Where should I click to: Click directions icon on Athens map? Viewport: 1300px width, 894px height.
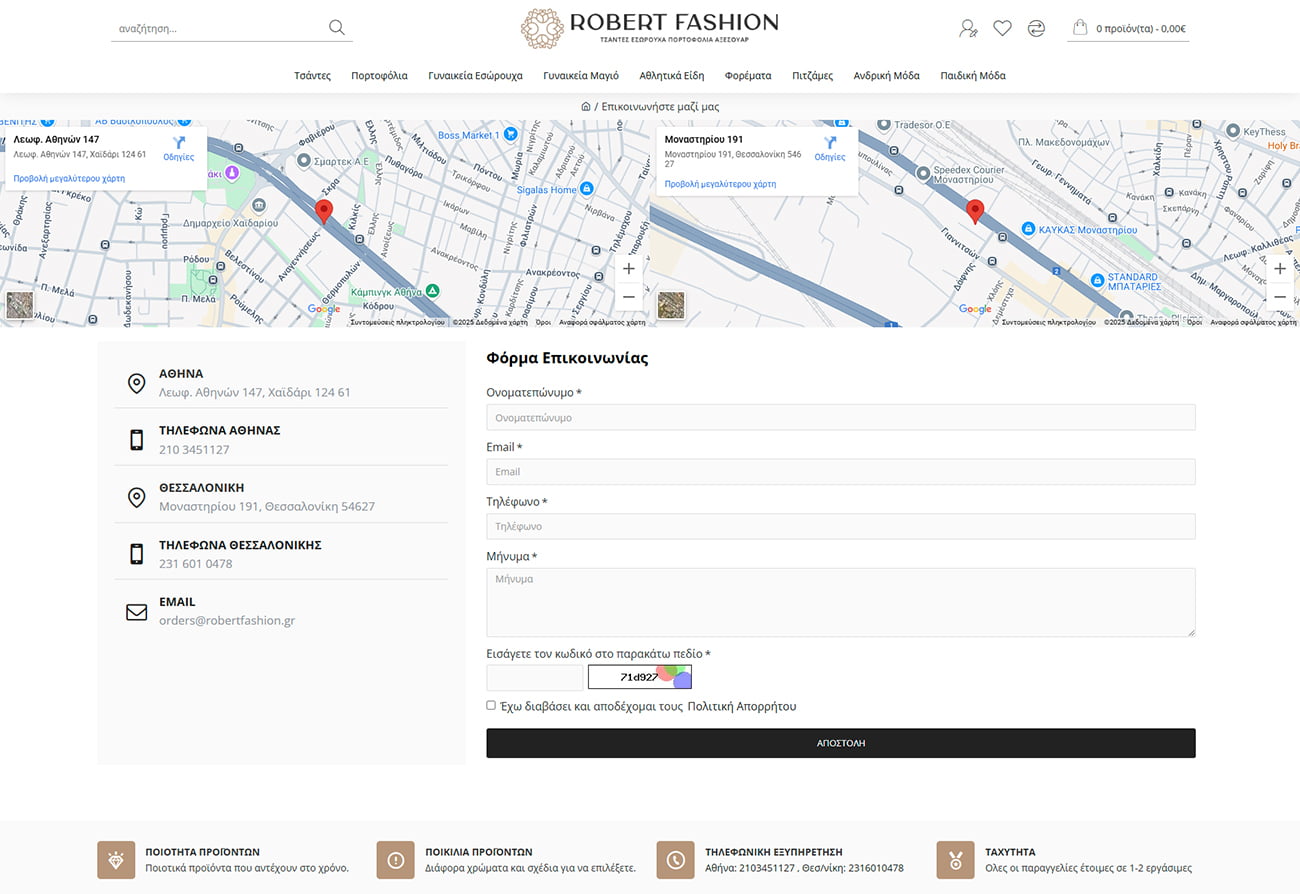tap(179, 143)
